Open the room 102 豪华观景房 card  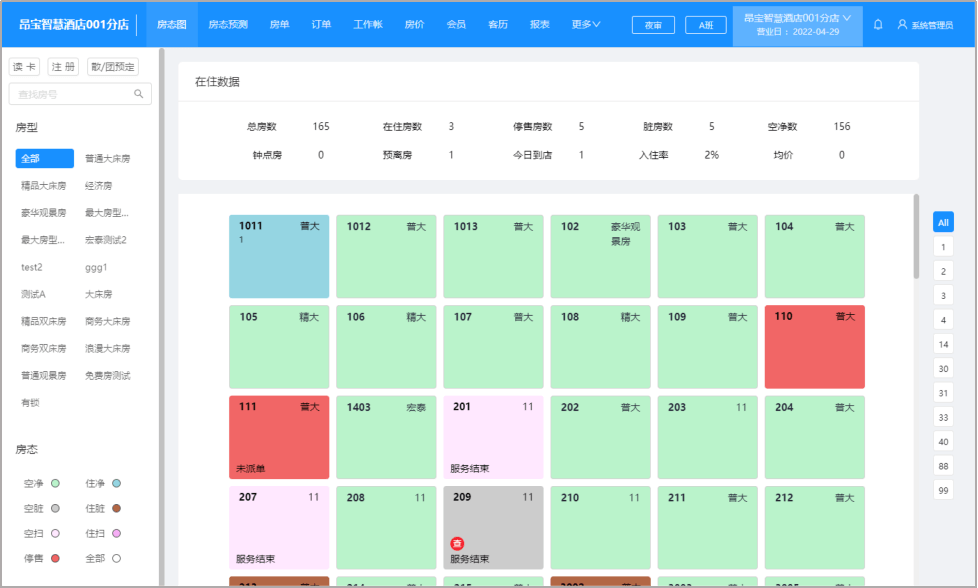coord(601,256)
